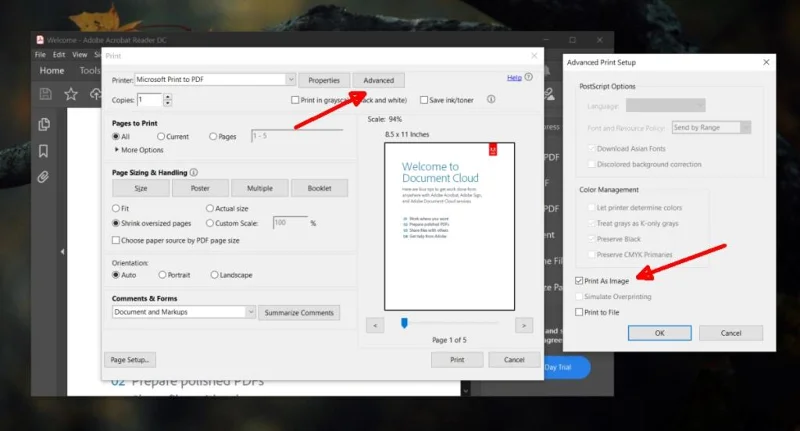Click OK in Advanced Print Setup
This screenshot has width=800, height=431.
pos(660,333)
